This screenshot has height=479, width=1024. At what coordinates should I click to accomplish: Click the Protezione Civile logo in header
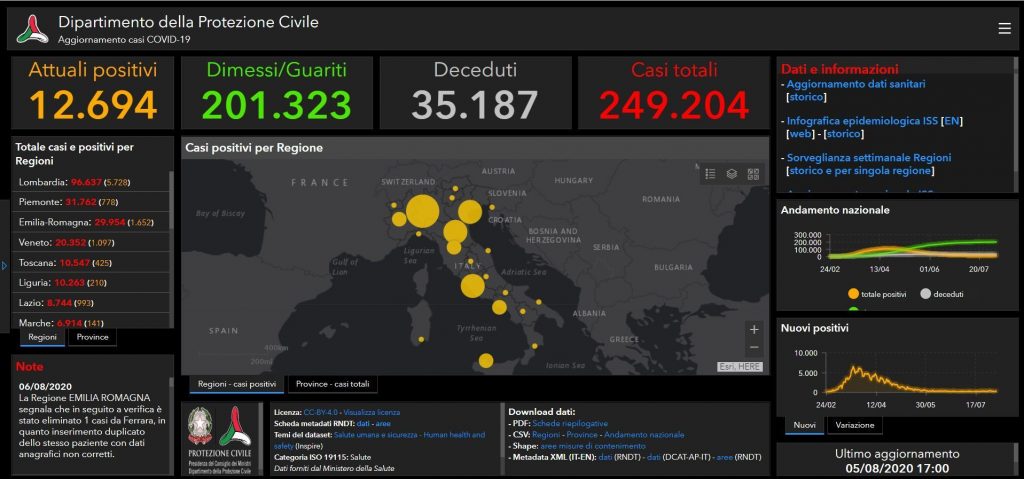pos(33,29)
